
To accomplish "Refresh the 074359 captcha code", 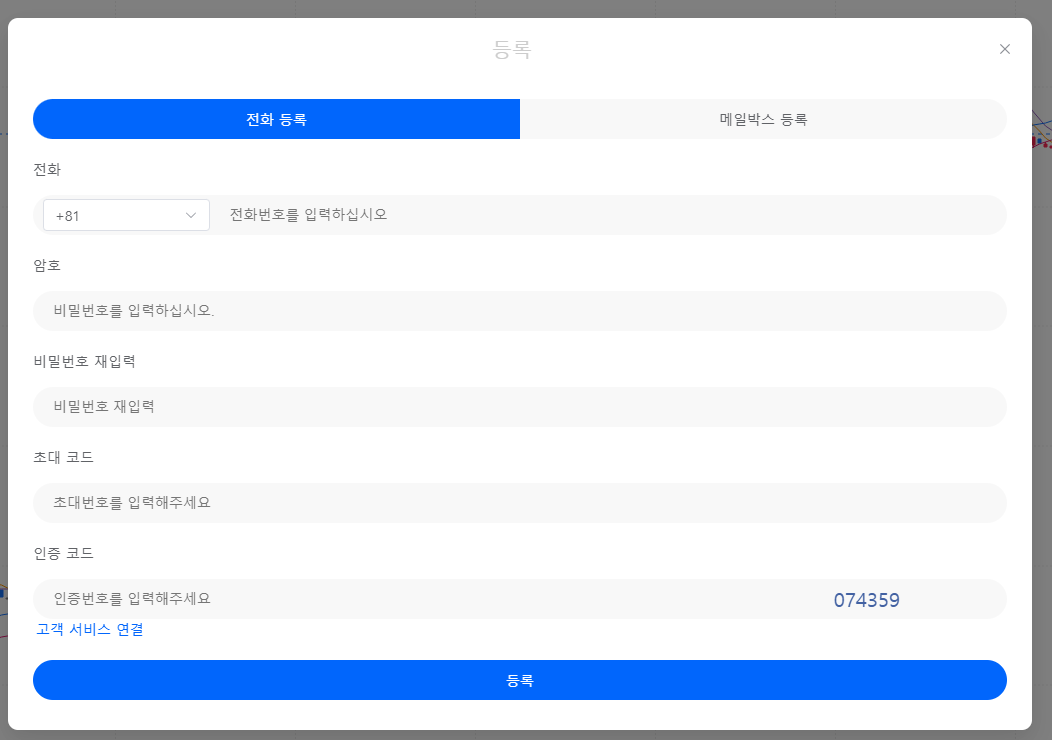I will (866, 600).
